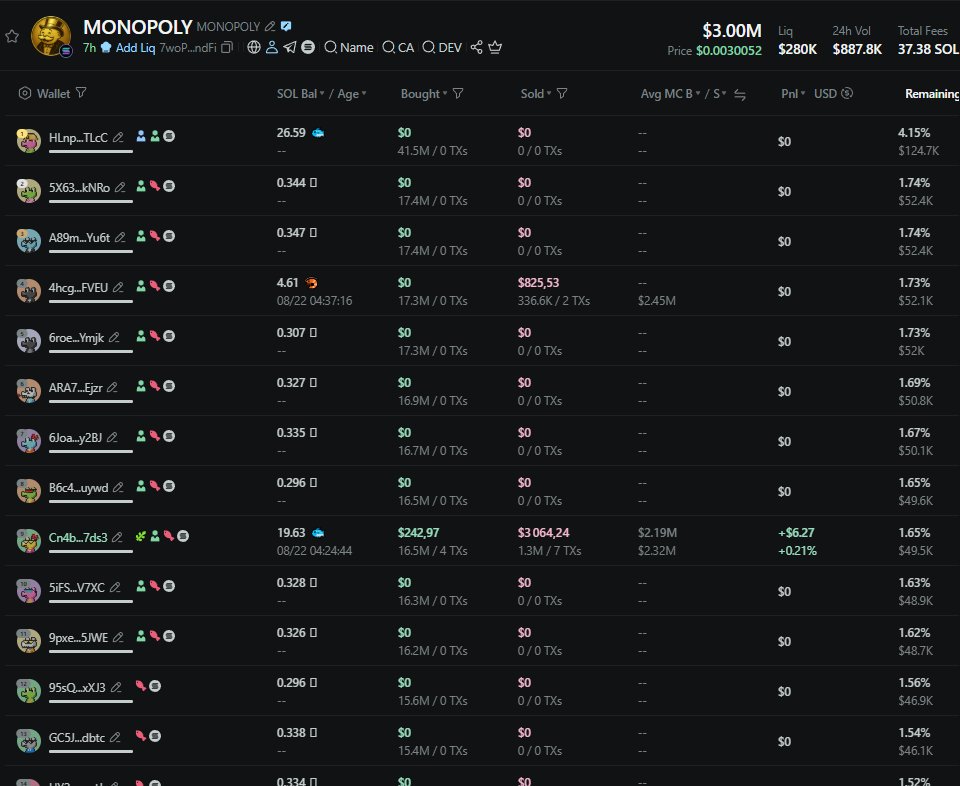
Task: Open the Bought column filter funnel
Action: tap(458, 93)
